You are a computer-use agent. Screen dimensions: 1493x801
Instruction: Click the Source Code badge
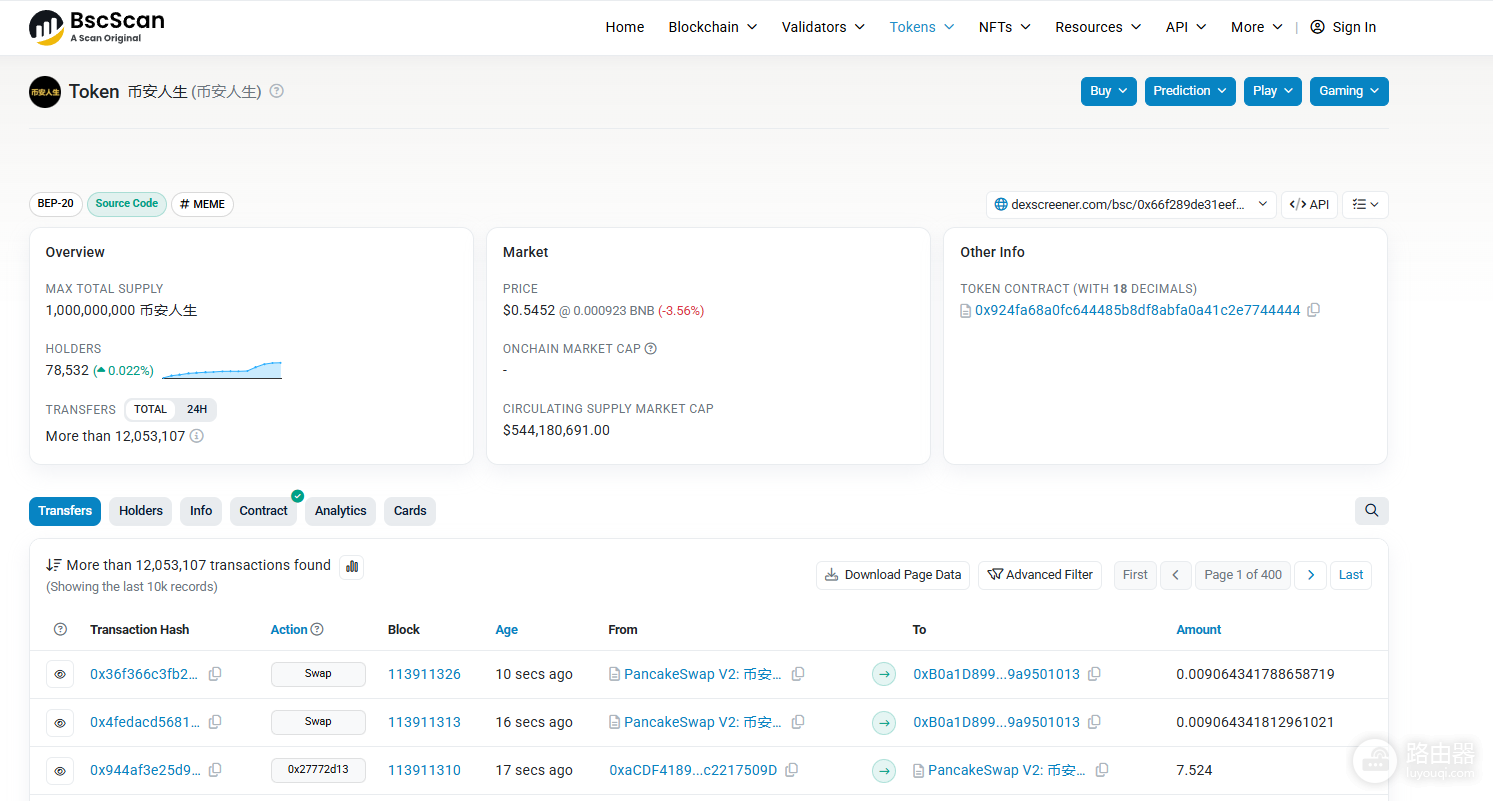pos(127,204)
